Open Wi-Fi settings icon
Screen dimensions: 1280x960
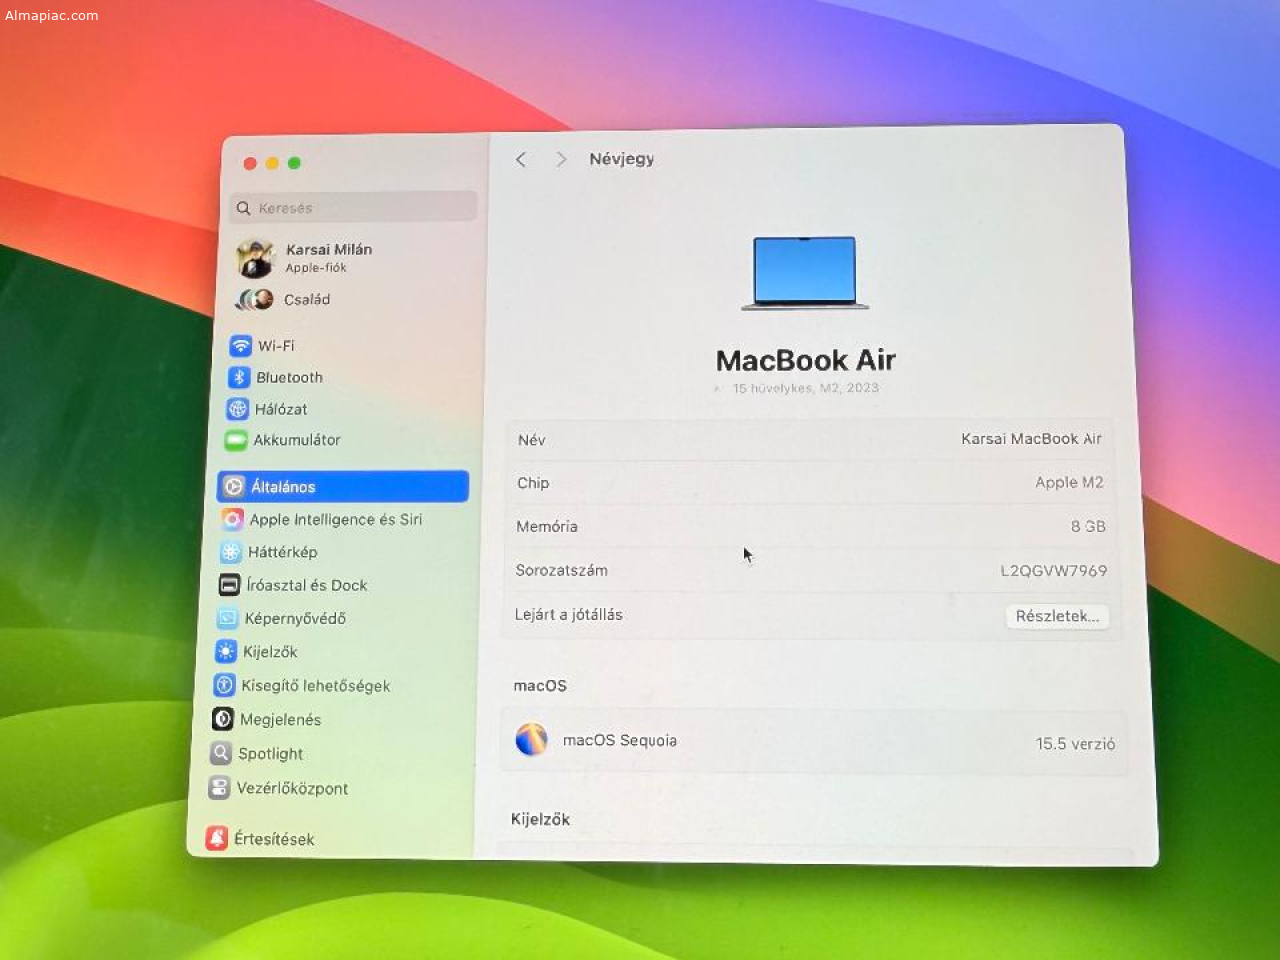tap(240, 346)
